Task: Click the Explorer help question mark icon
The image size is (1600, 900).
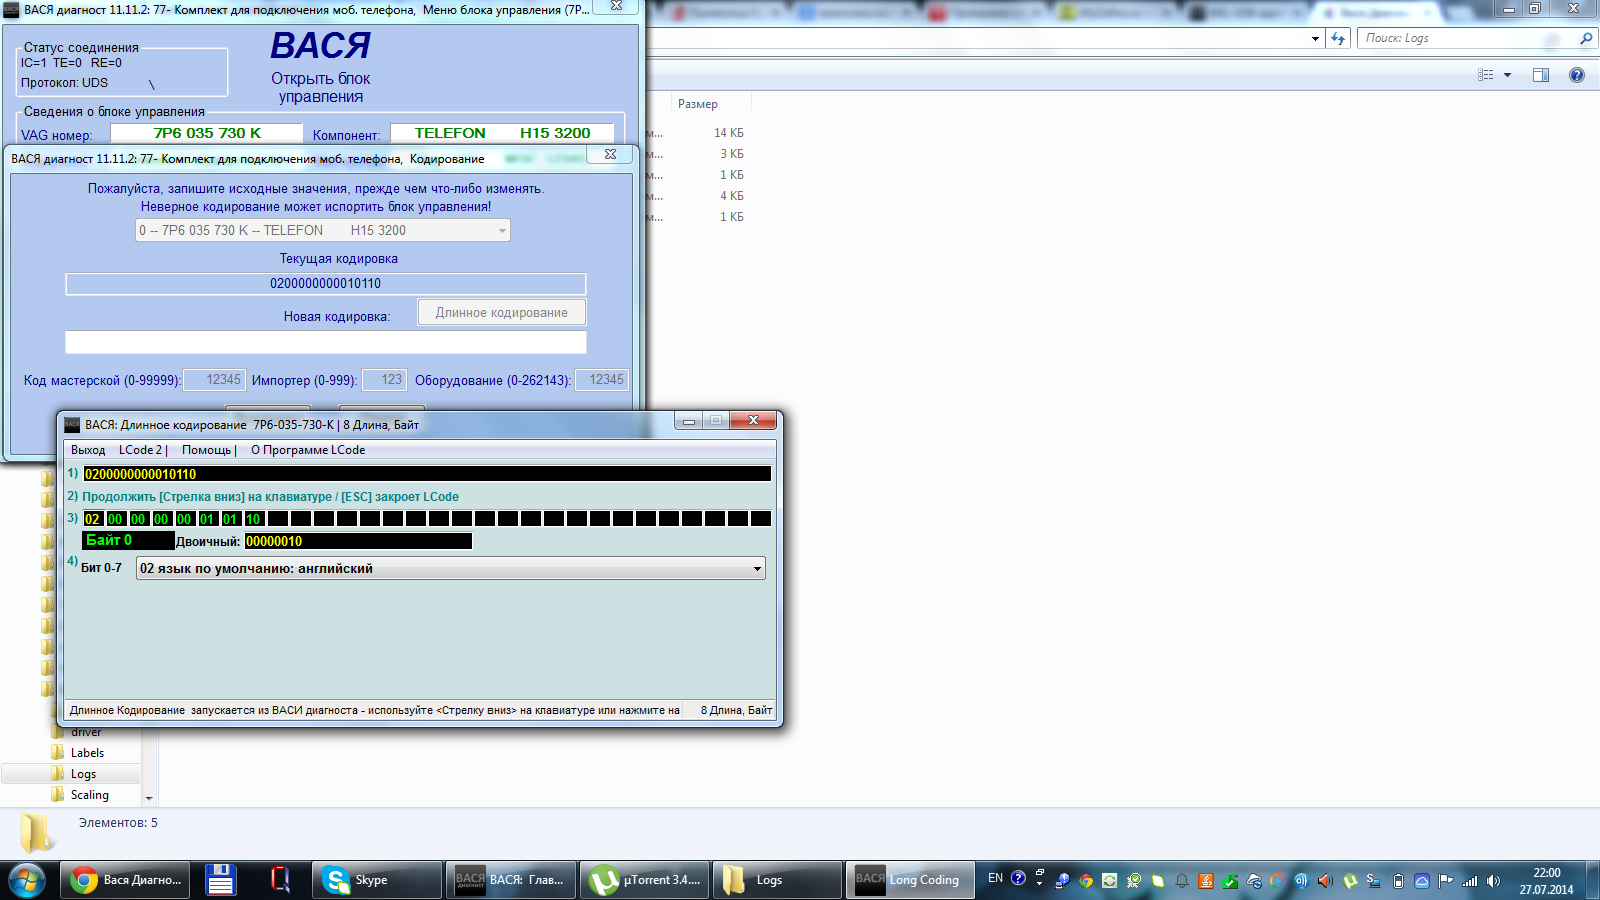Action: click(x=1577, y=75)
